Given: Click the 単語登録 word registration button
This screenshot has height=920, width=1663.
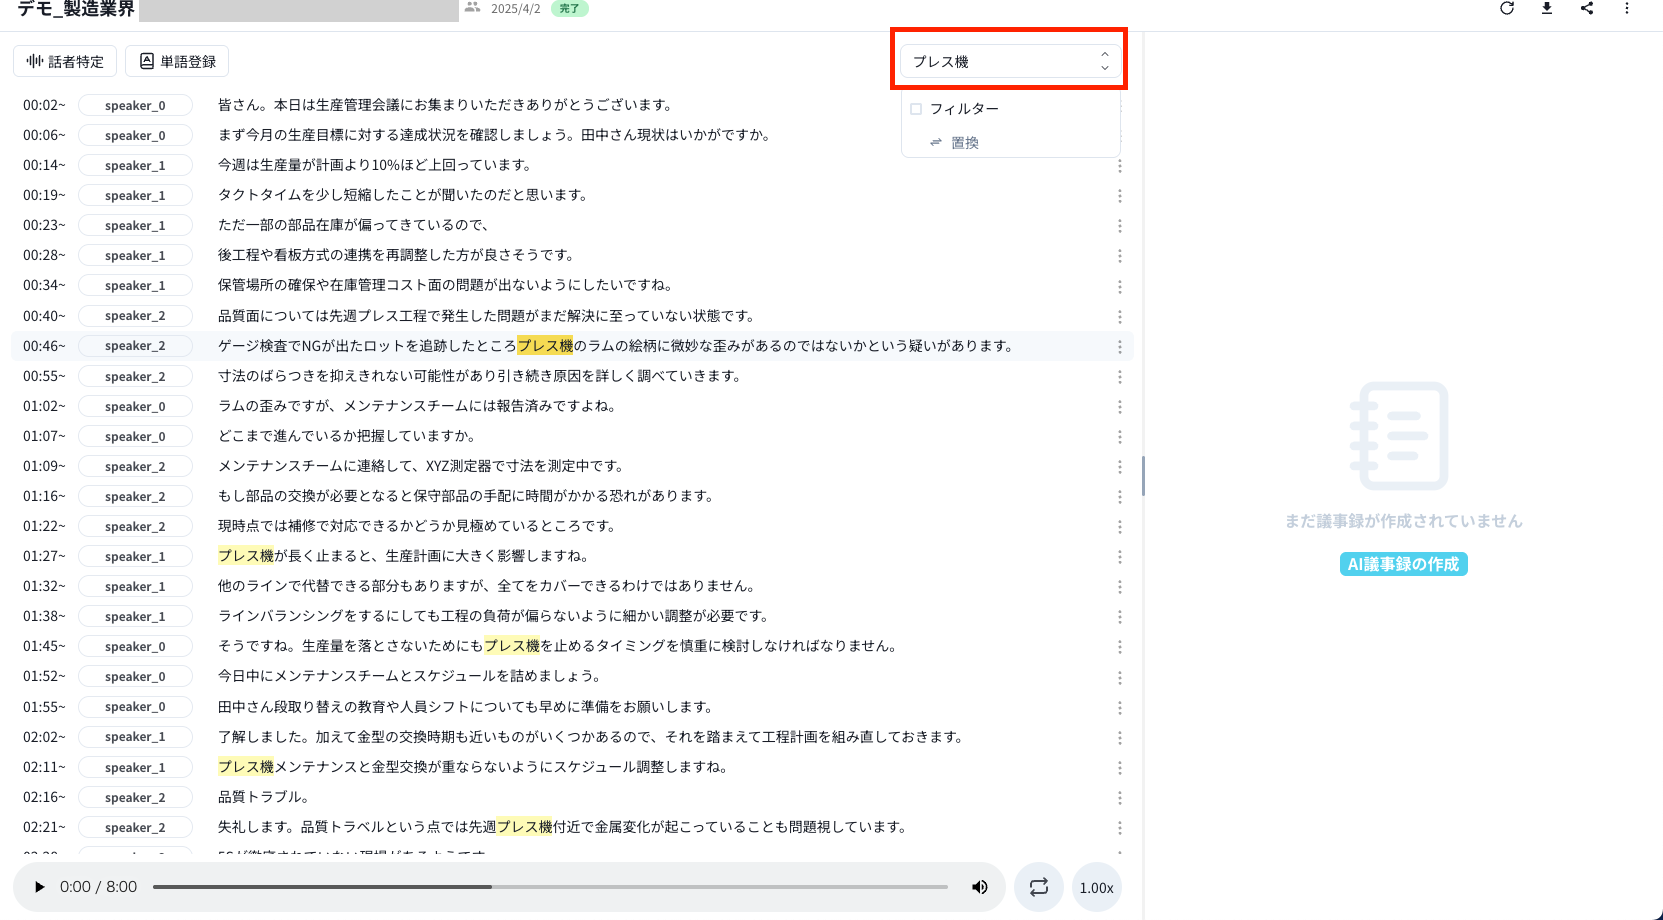Looking at the screenshot, I should [177, 61].
